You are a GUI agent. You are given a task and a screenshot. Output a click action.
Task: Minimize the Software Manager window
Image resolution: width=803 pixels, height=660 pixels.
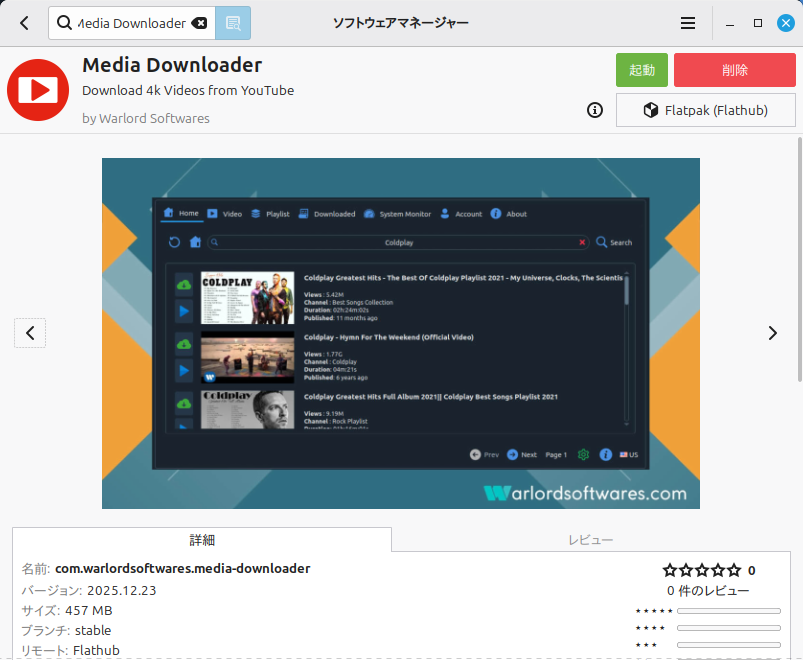[x=732, y=23]
